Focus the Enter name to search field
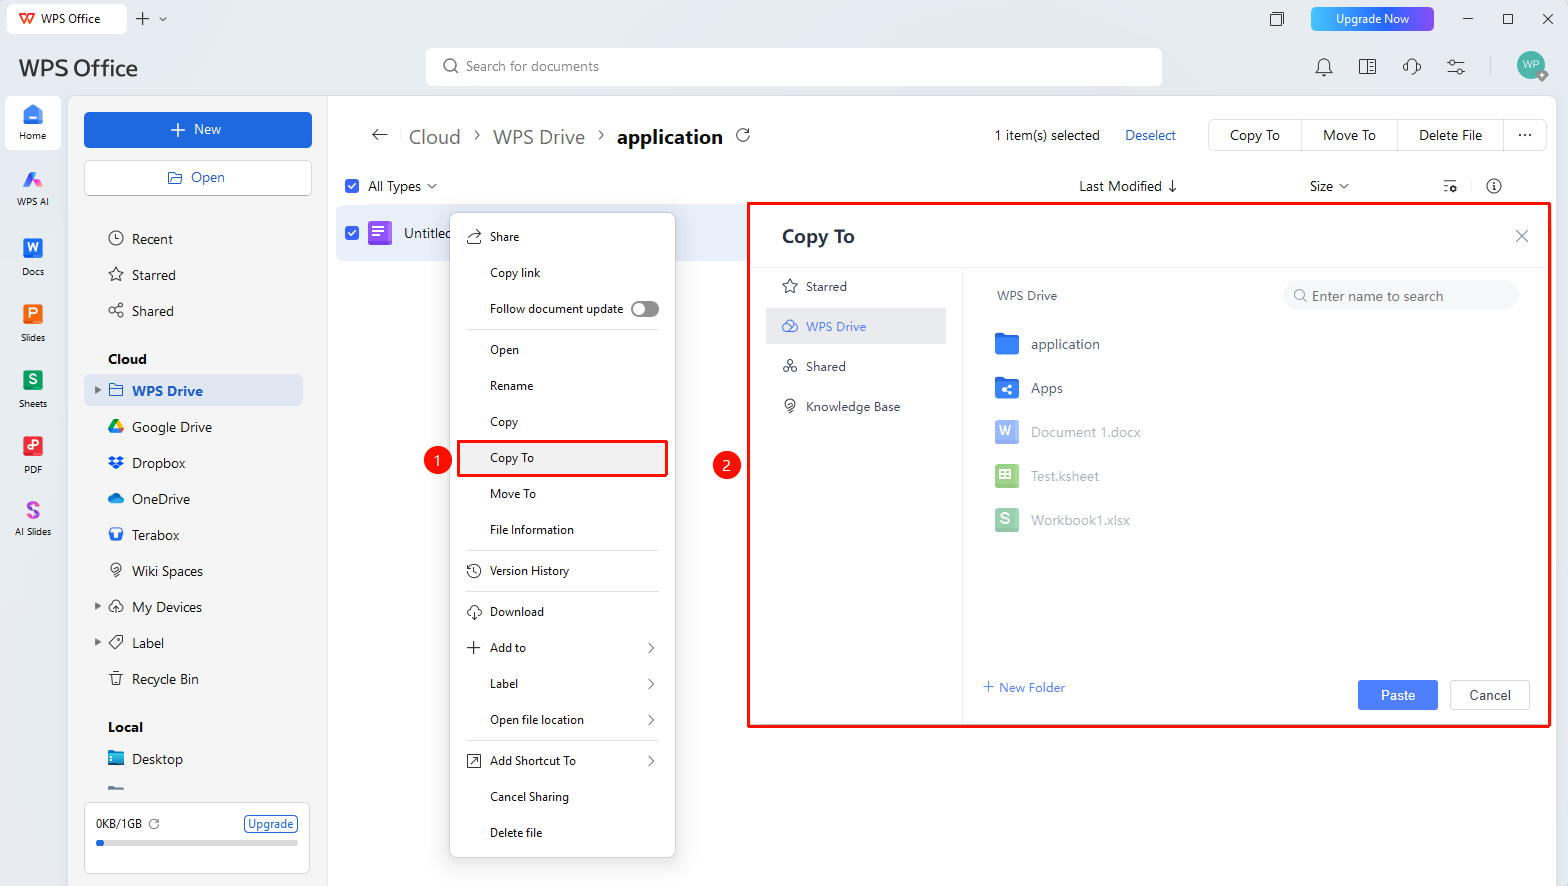This screenshot has width=1568, height=886. [1400, 296]
